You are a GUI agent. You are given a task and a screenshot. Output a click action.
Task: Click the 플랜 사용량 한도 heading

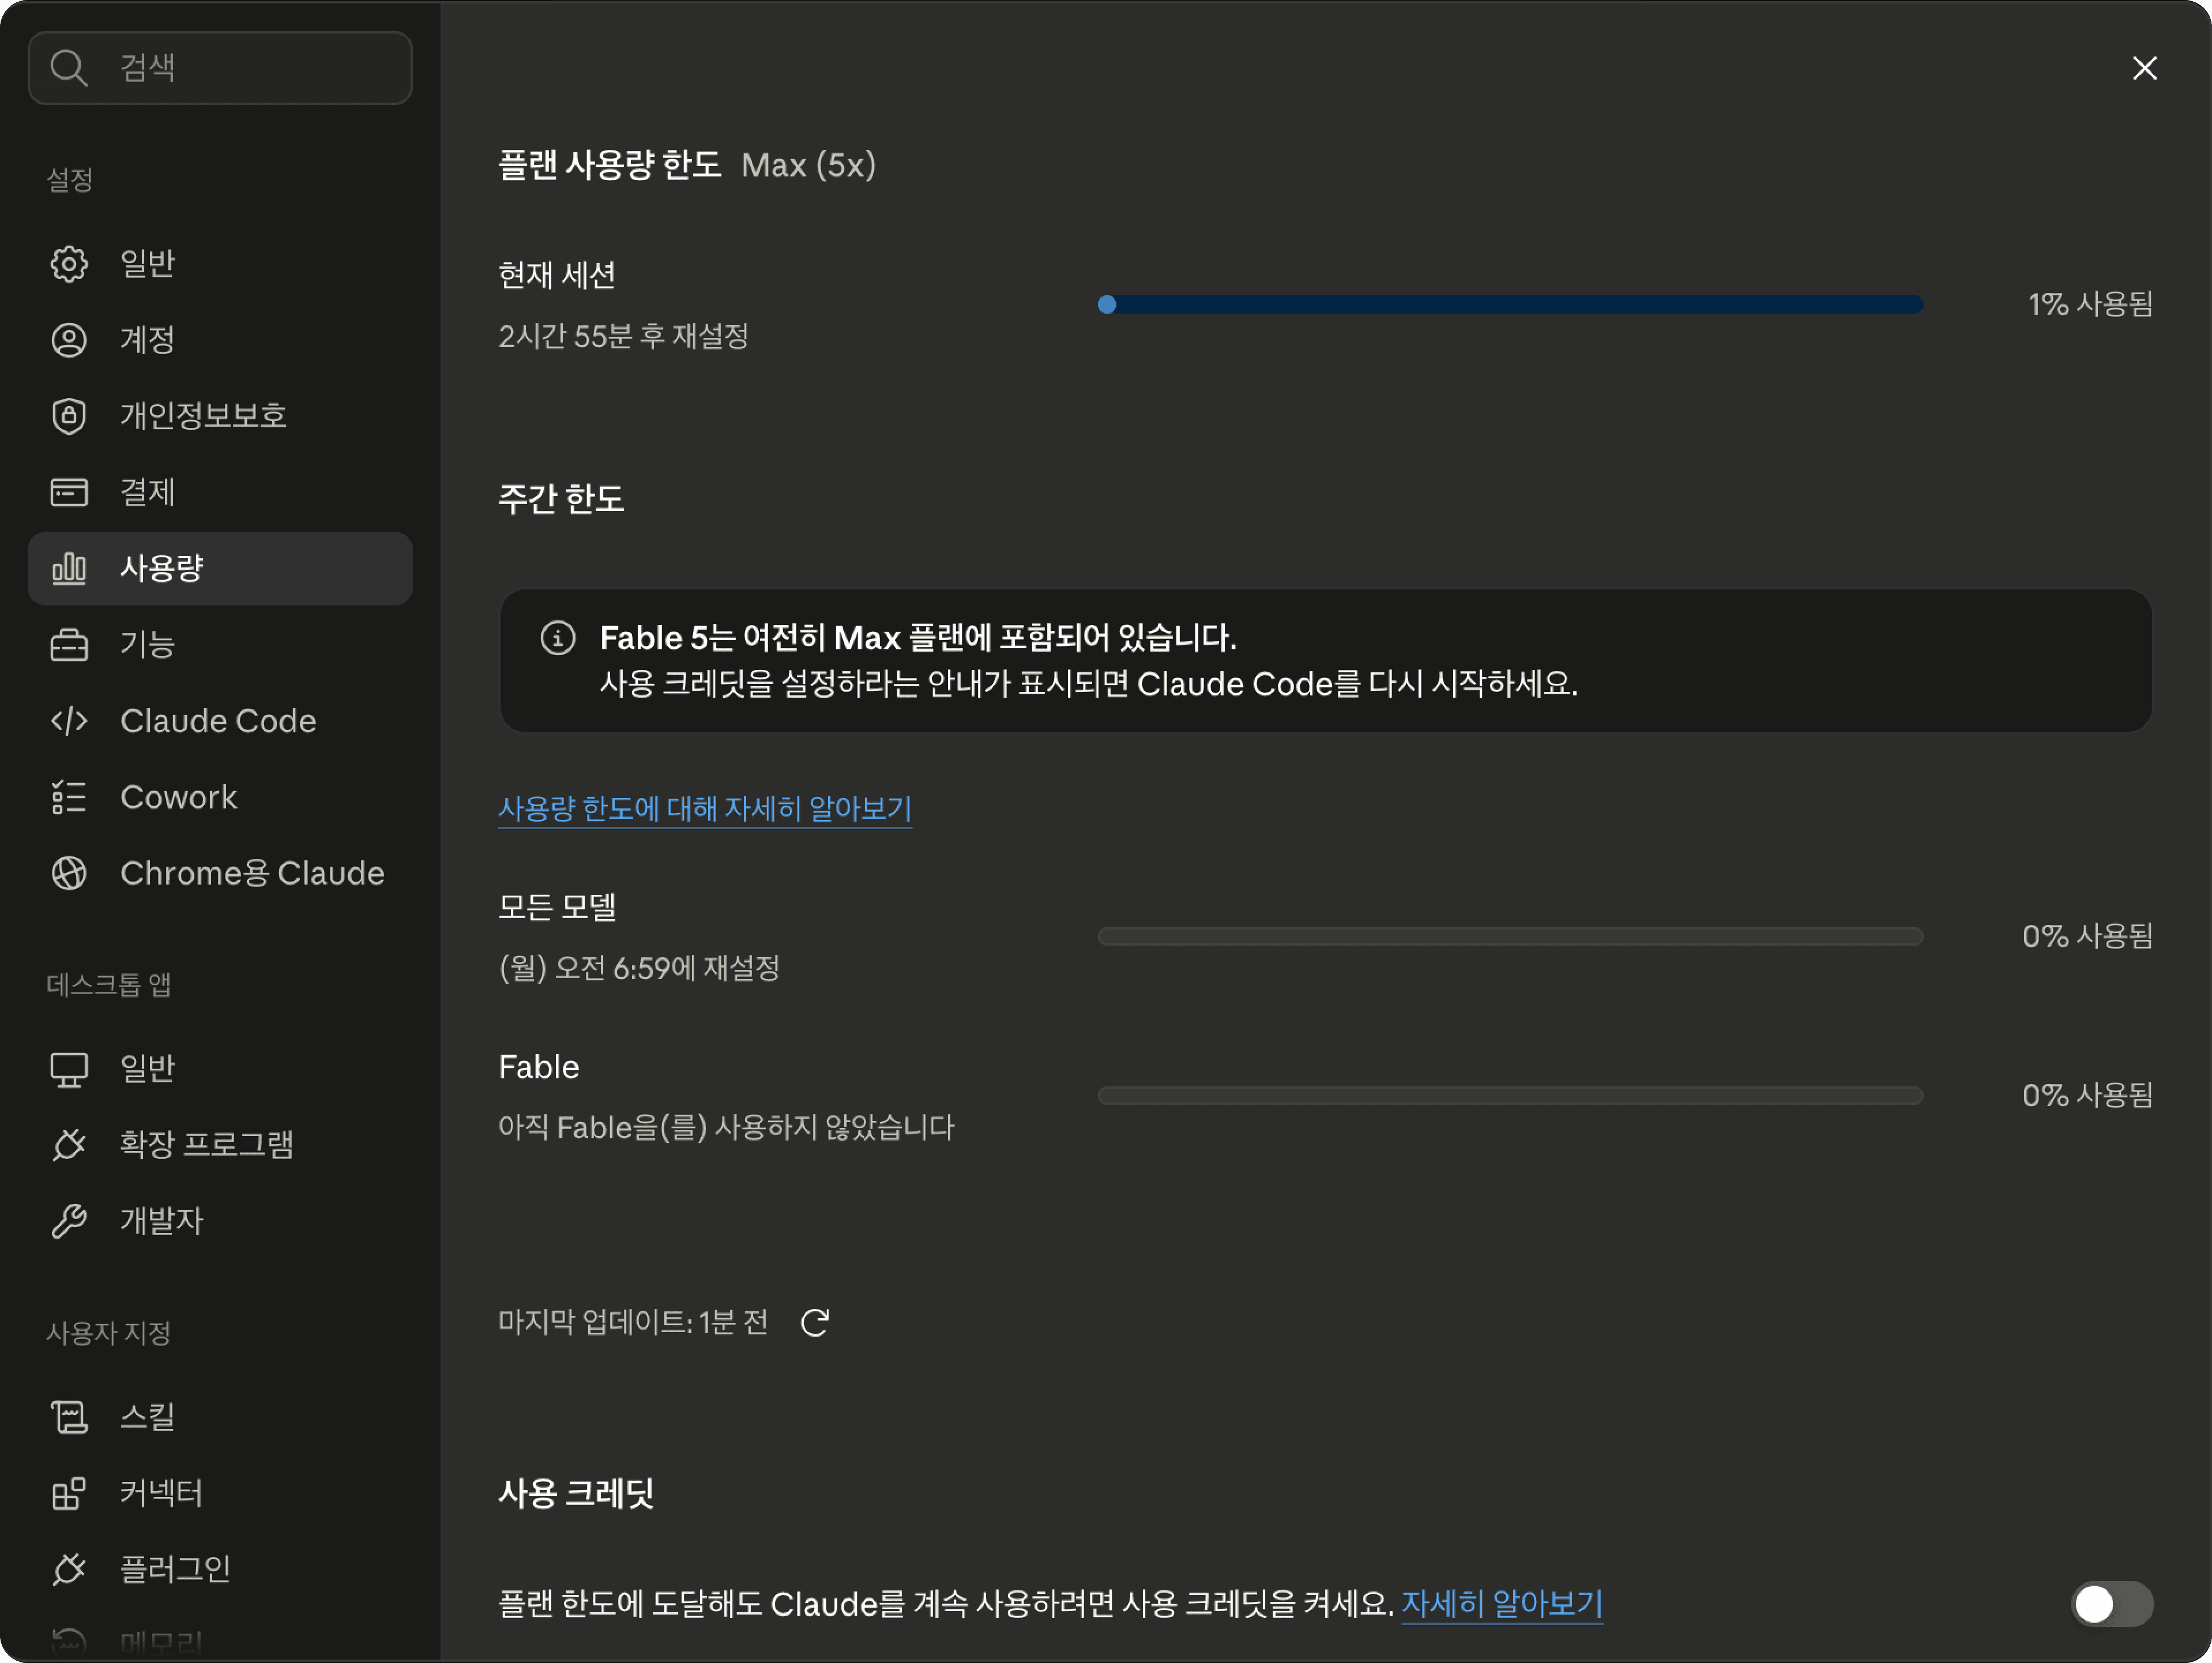pyautogui.click(x=610, y=165)
